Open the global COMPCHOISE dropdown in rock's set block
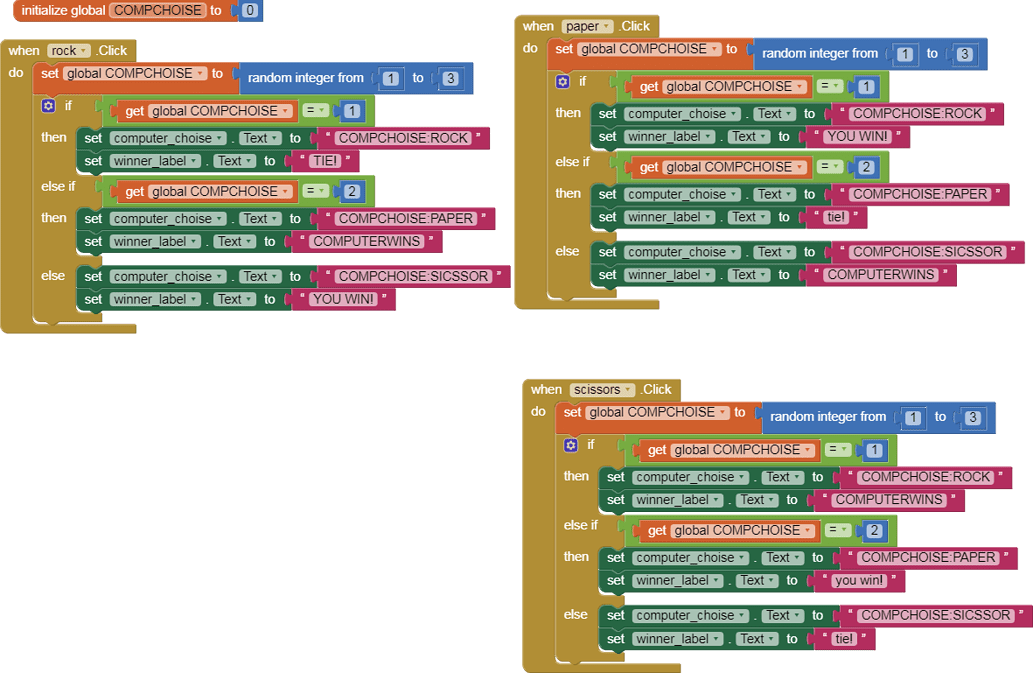 (x=135, y=74)
